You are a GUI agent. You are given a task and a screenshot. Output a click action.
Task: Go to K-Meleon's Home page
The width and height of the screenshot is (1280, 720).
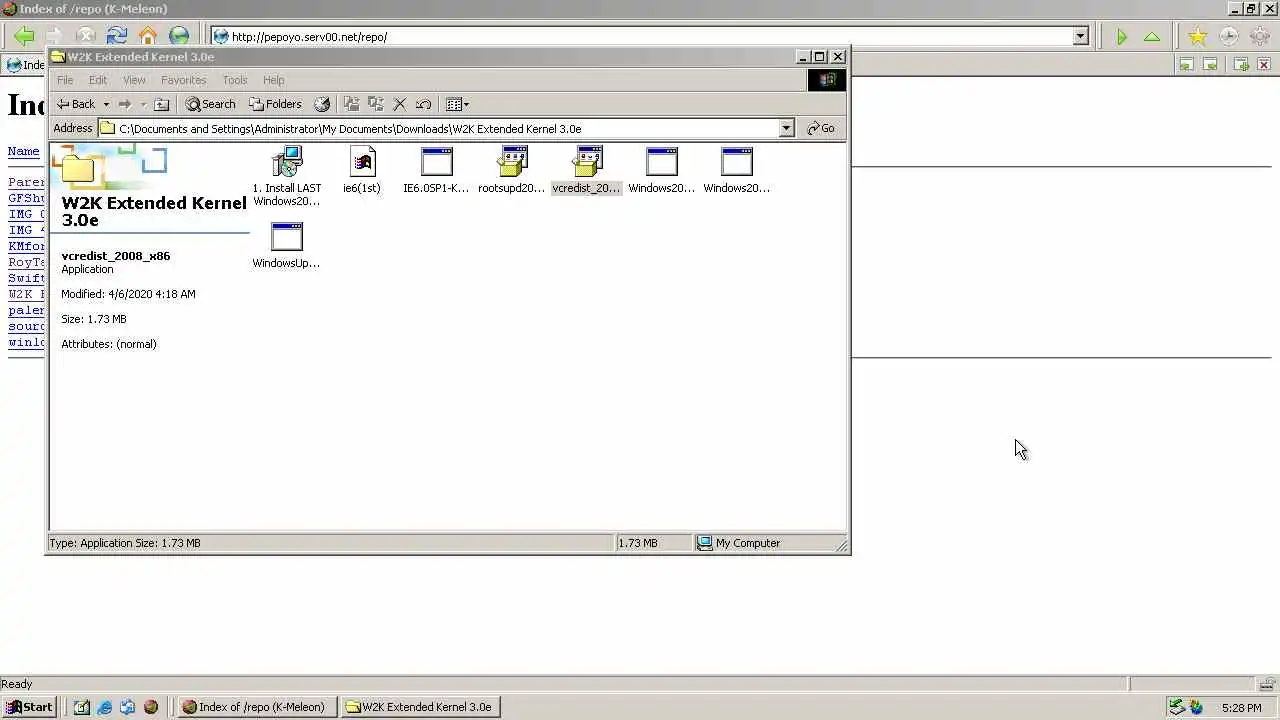click(x=148, y=36)
